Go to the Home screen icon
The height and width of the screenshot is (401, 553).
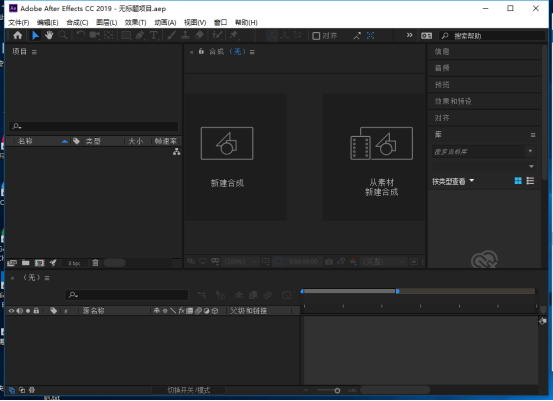point(18,35)
